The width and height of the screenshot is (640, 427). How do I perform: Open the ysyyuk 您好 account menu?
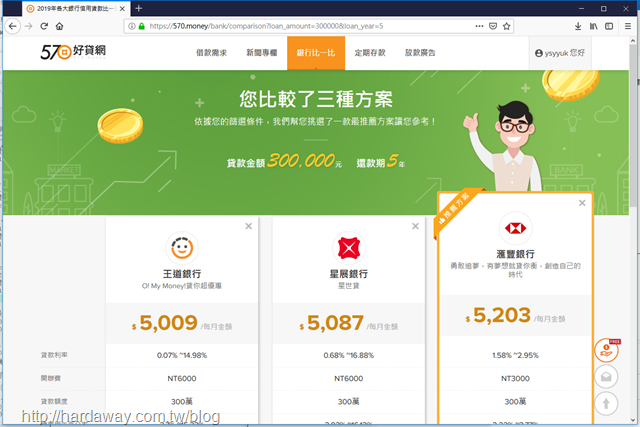(560, 53)
